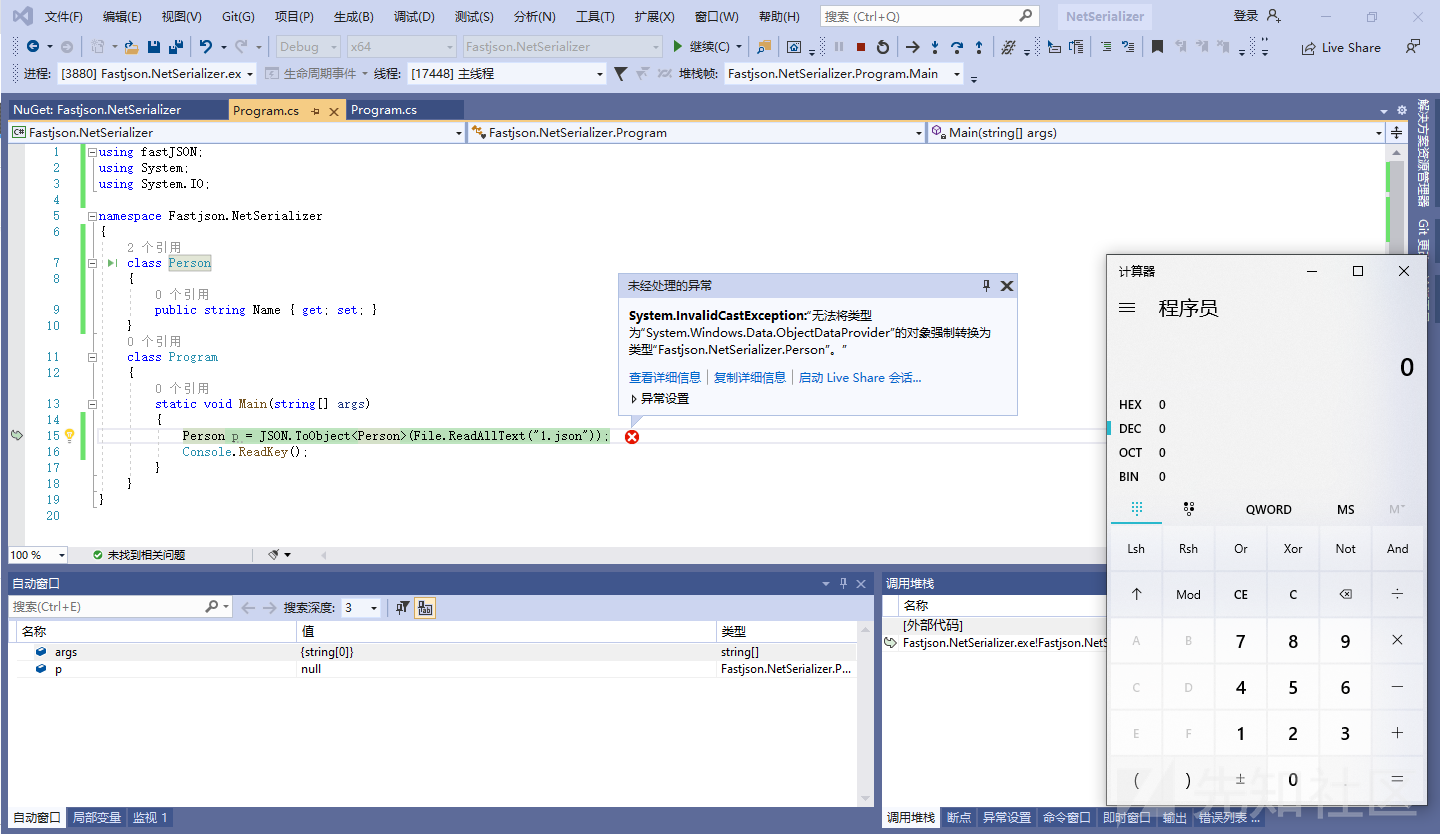Click the lightbulb quick actions icon
Viewport: 1440px width, 834px height.
70,436
